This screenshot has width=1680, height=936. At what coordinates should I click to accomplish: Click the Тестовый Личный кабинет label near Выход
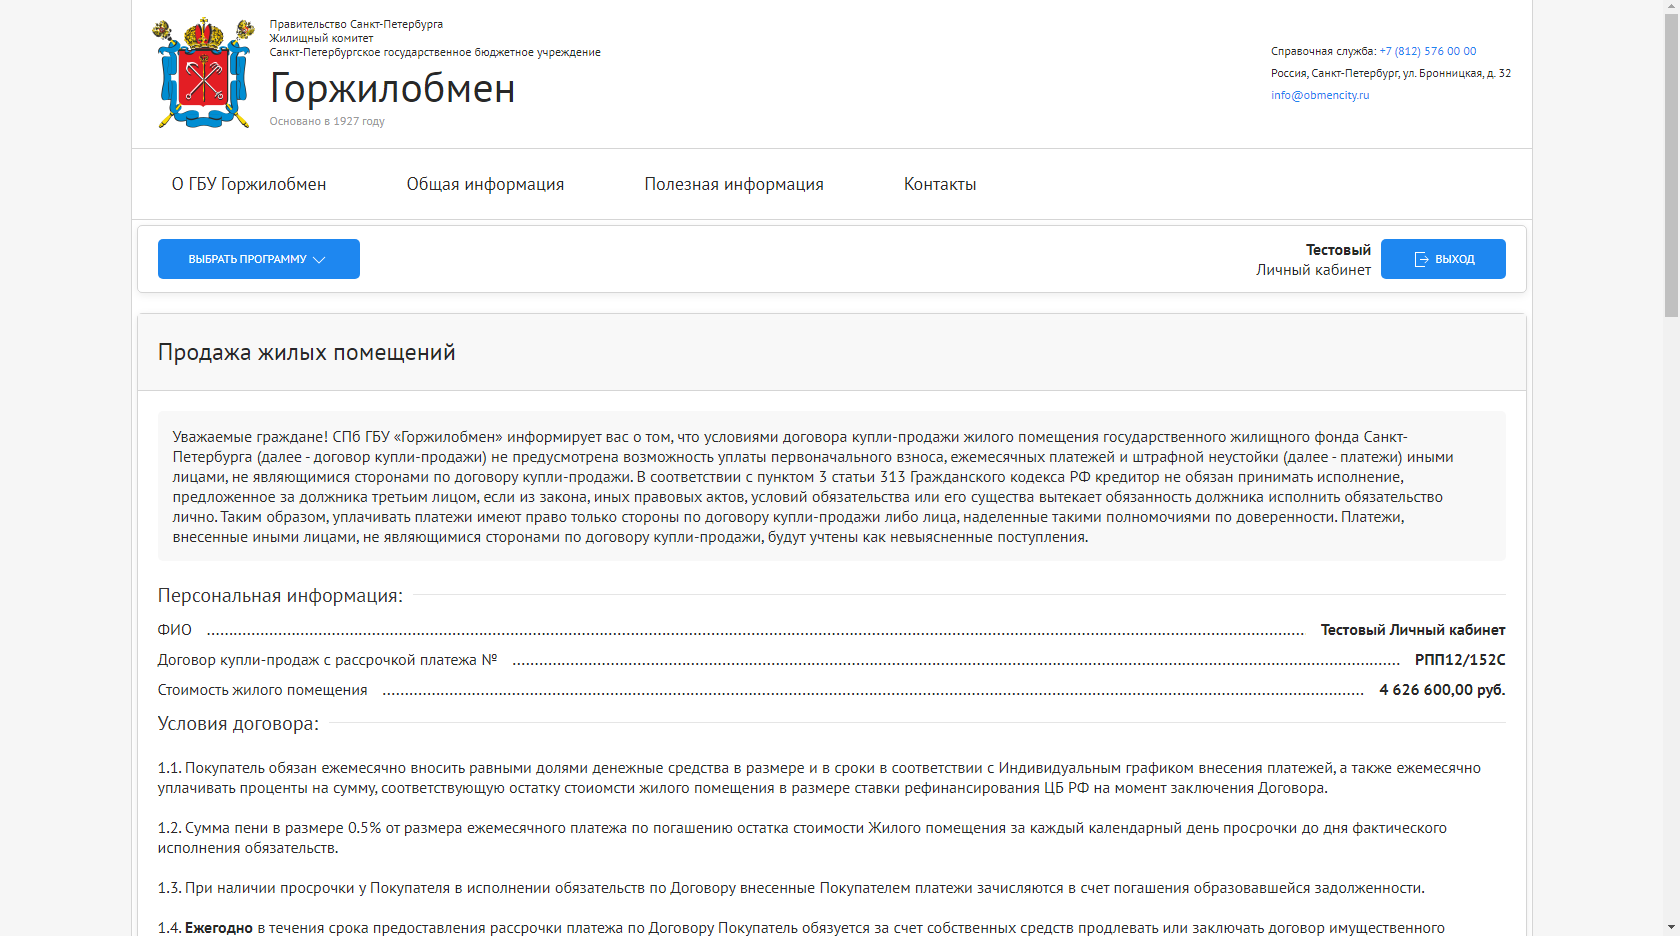1313,260
